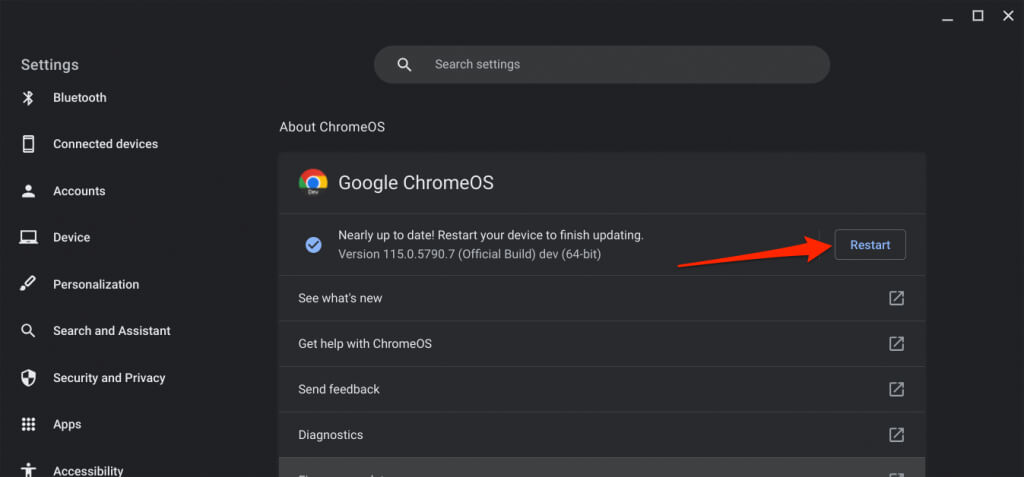
Task: Click the Connected devices phone icon
Action: click(29, 144)
